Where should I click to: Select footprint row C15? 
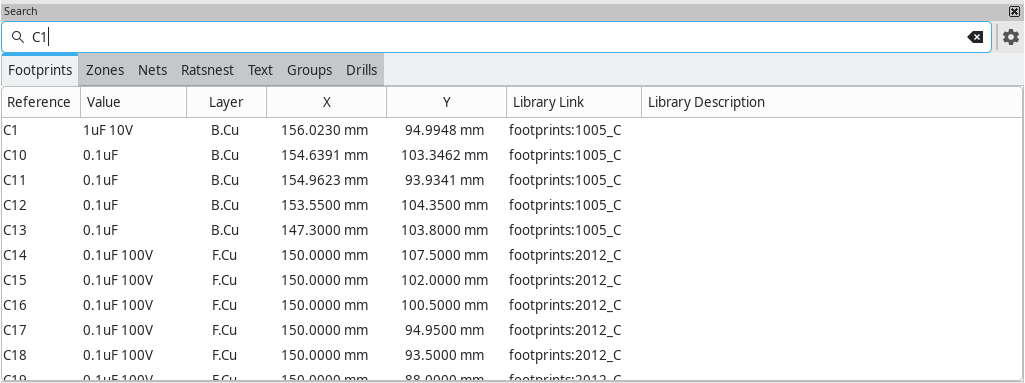coord(512,280)
